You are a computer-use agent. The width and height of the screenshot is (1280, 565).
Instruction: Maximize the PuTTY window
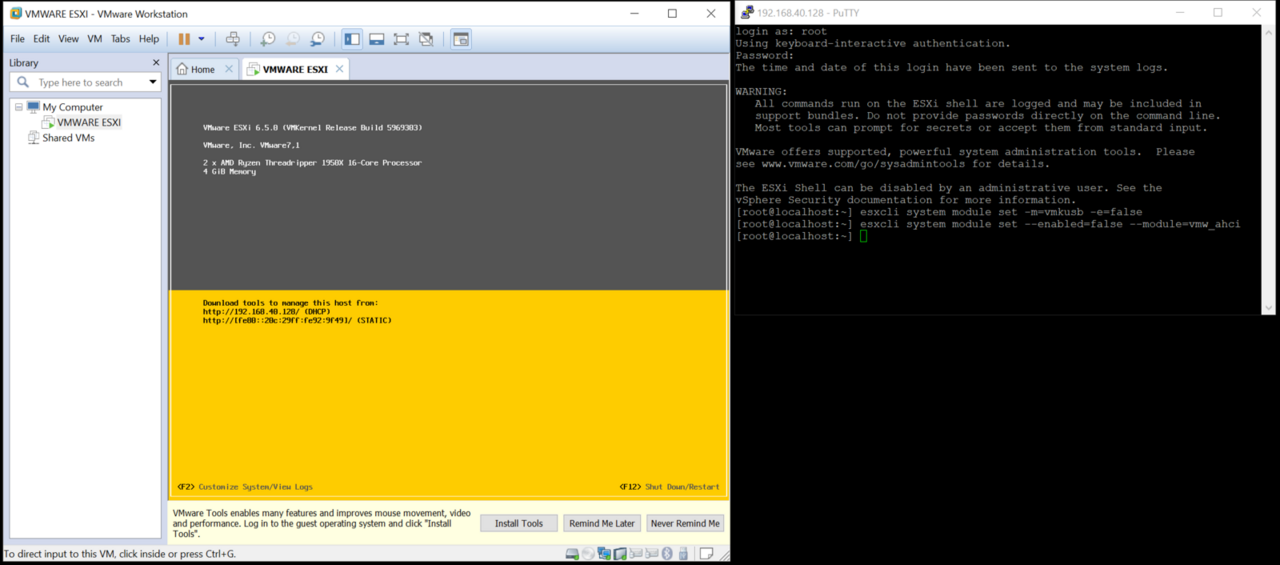(x=1218, y=13)
